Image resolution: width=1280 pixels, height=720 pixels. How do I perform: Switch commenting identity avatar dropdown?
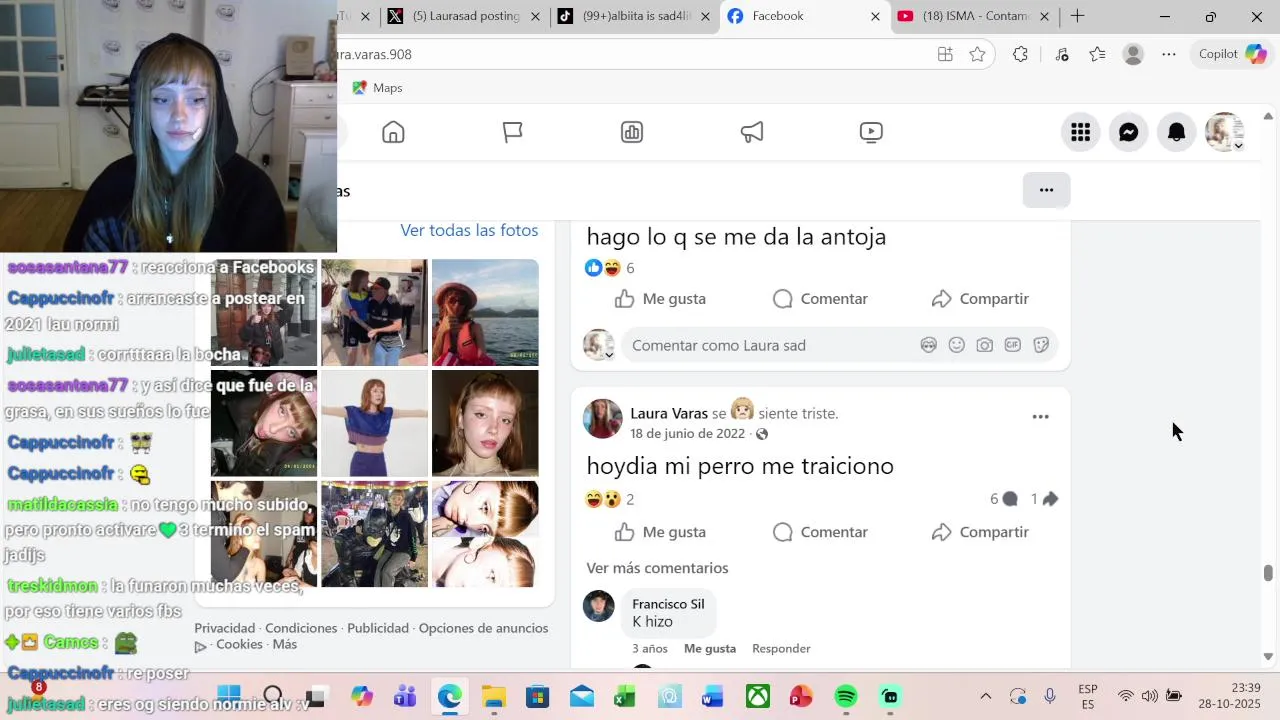coord(599,345)
